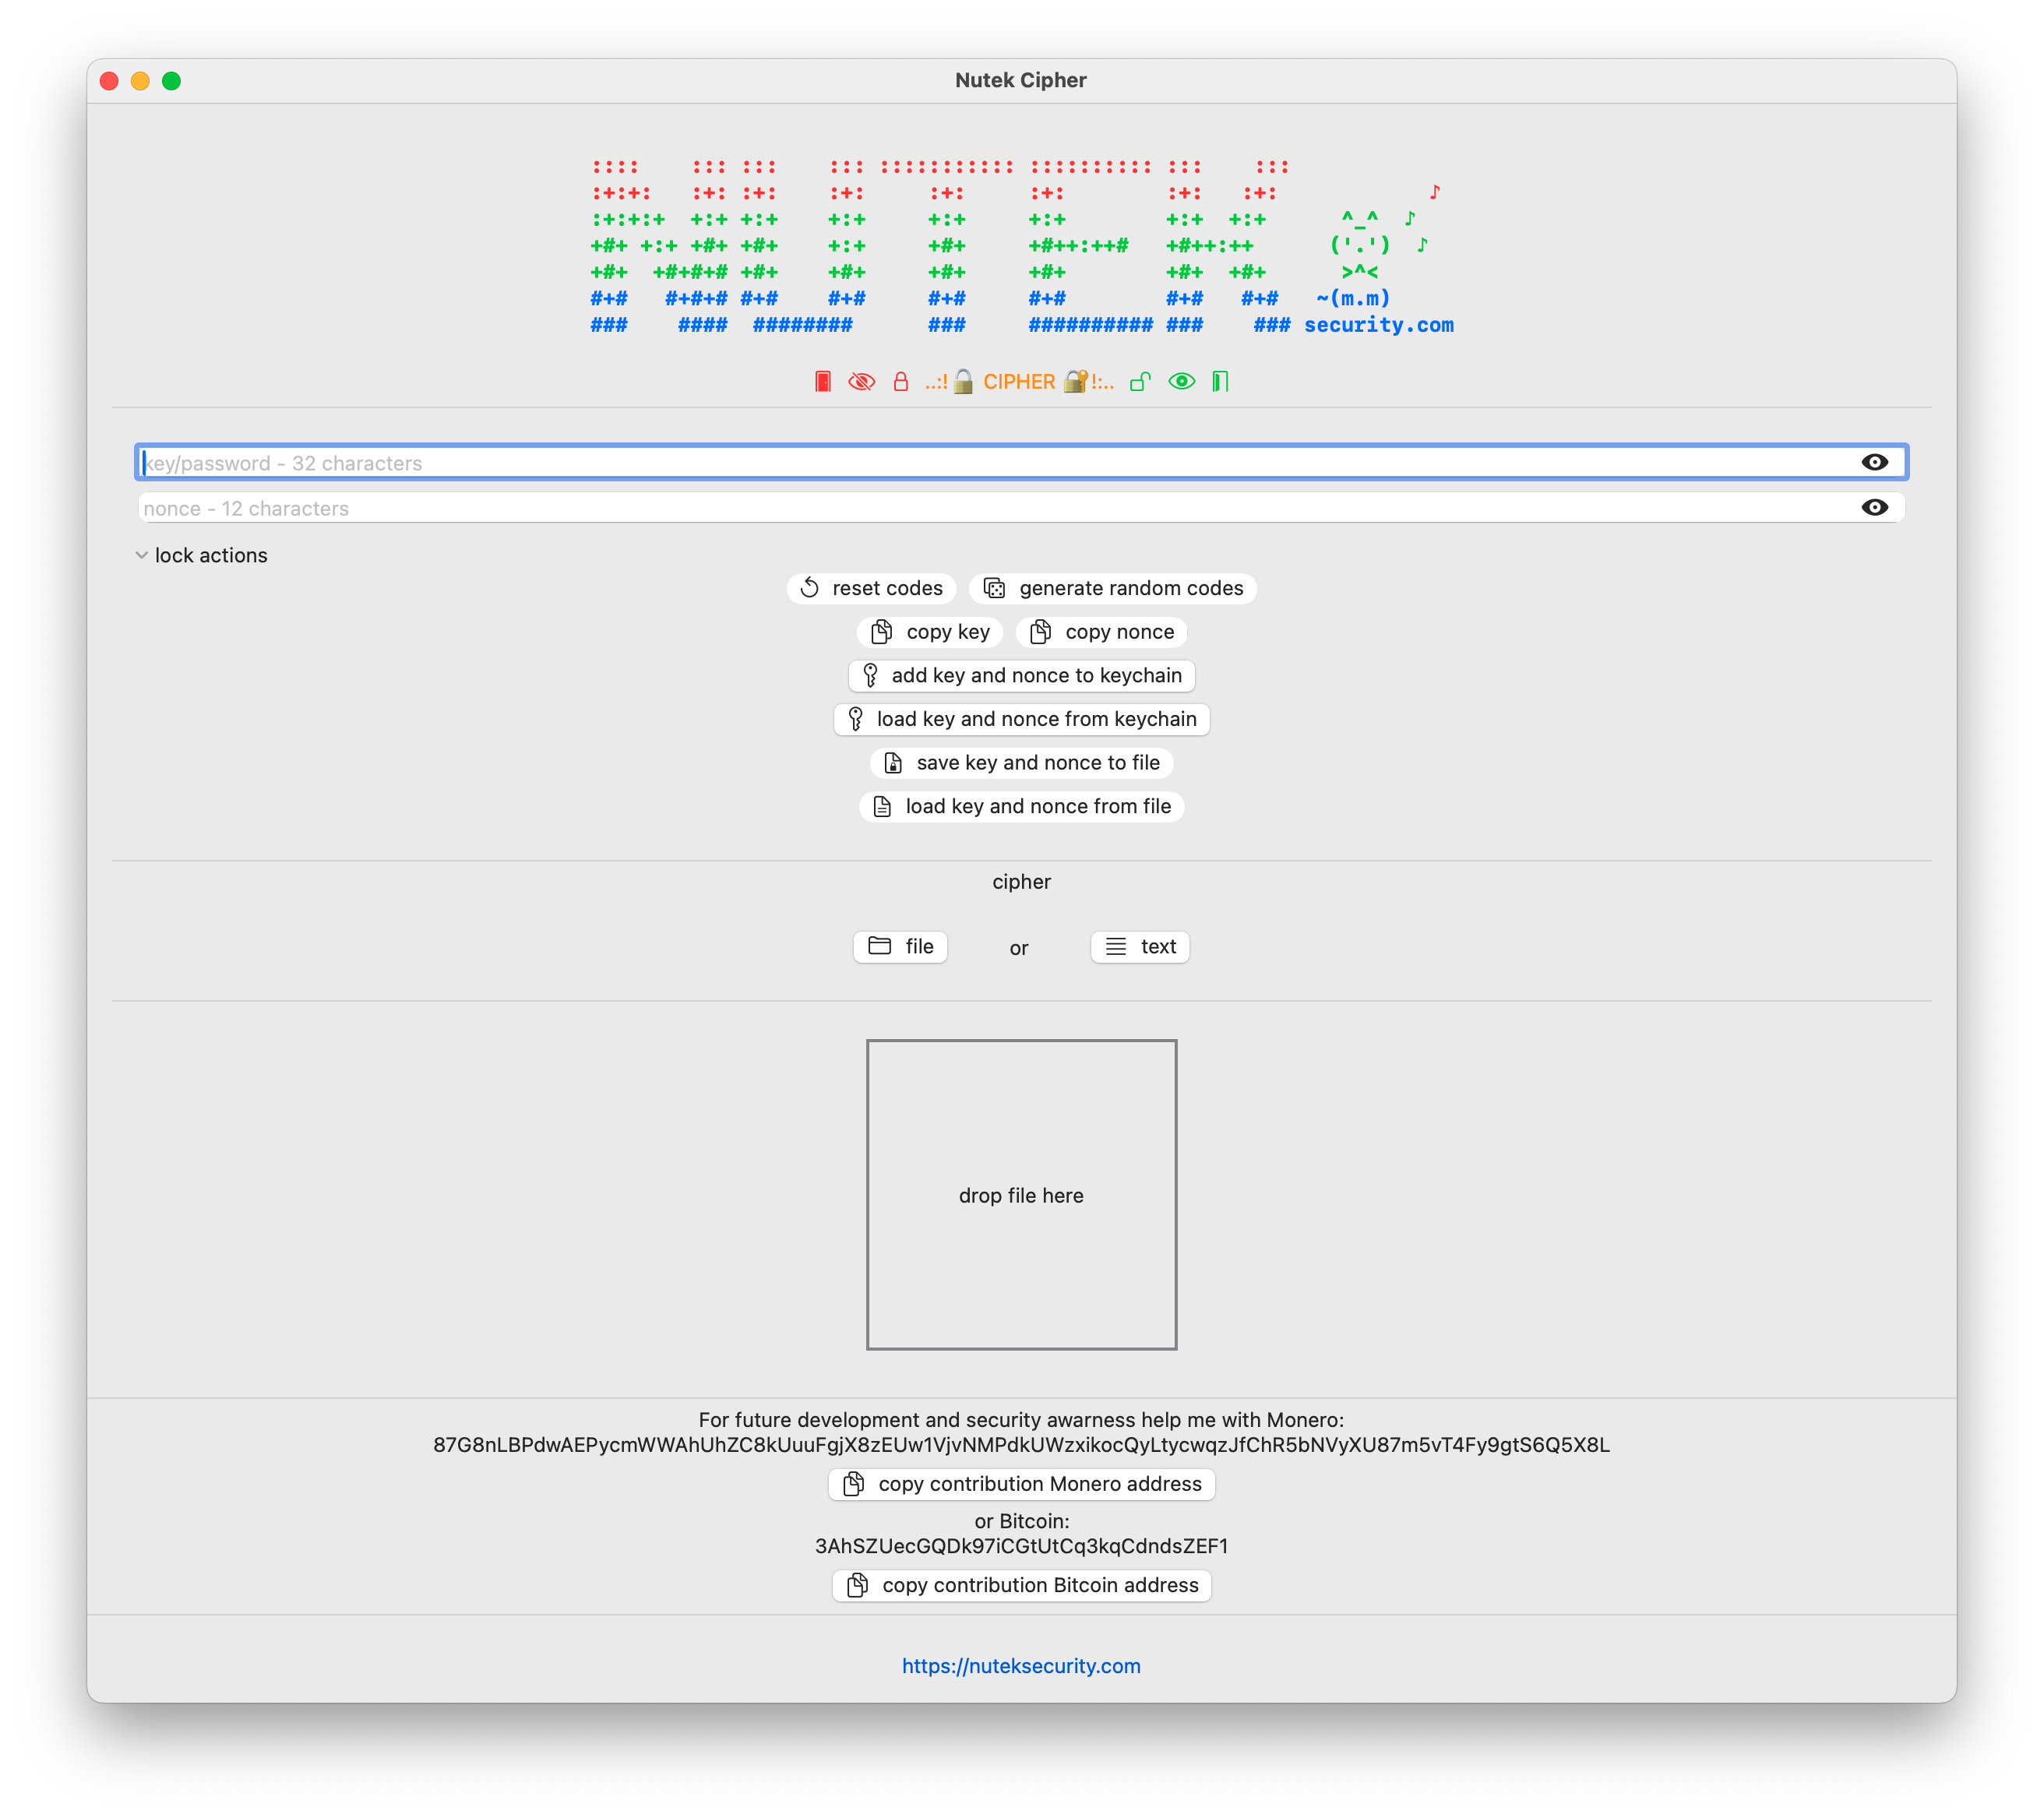Screen dimensions: 2044x1818
Task: Reveal the nonce field contents
Action: [x=1875, y=508]
